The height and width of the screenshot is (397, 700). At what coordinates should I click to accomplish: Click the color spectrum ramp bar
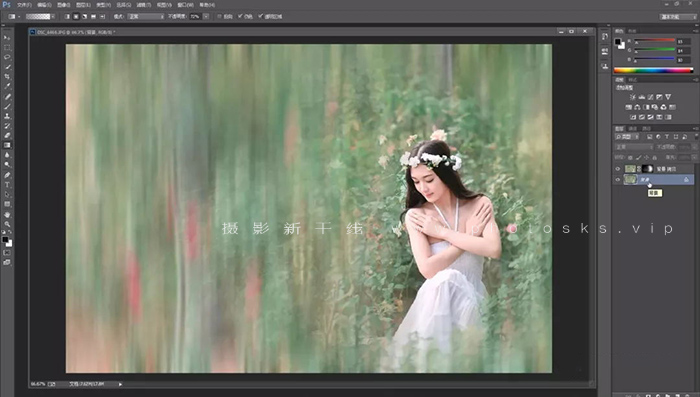pos(653,70)
